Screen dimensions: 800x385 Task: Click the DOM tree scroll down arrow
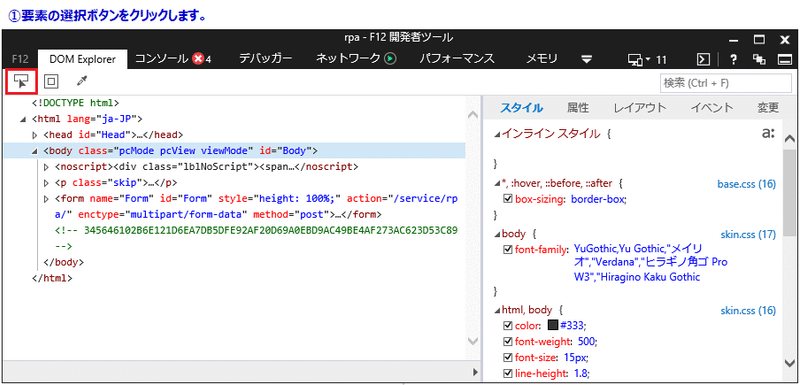click(473, 340)
